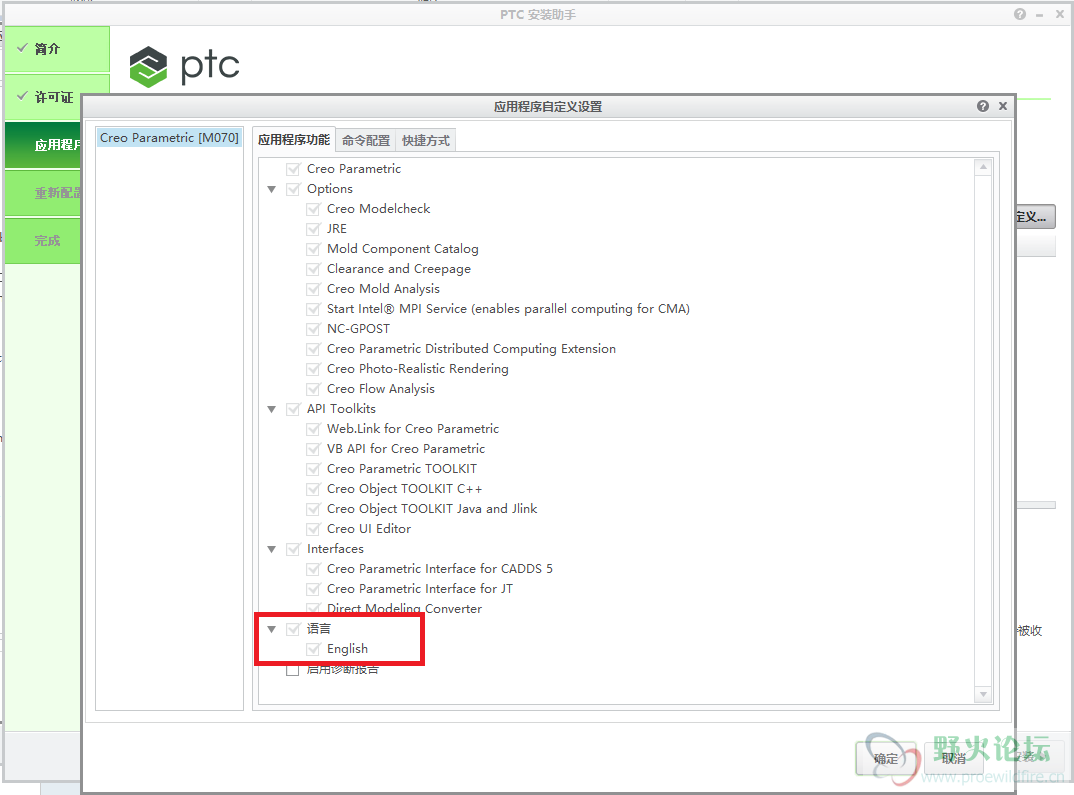Collapse the Options tree group
Image resolution: width=1074 pixels, height=795 pixels.
click(272, 189)
